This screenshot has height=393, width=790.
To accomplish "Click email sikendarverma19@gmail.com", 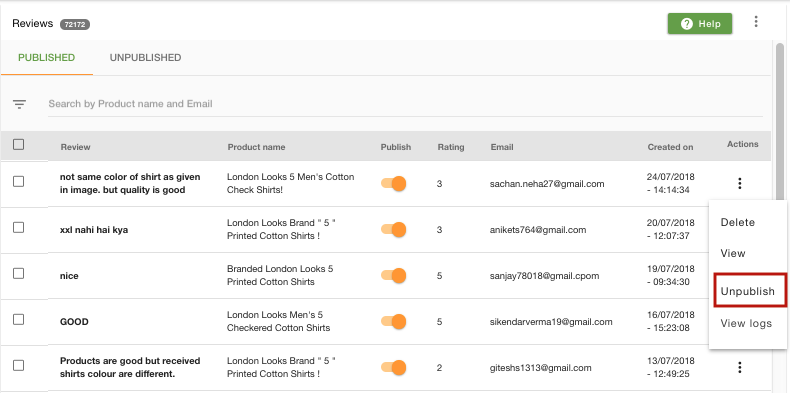I will pyautogui.click(x=551, y=321).
